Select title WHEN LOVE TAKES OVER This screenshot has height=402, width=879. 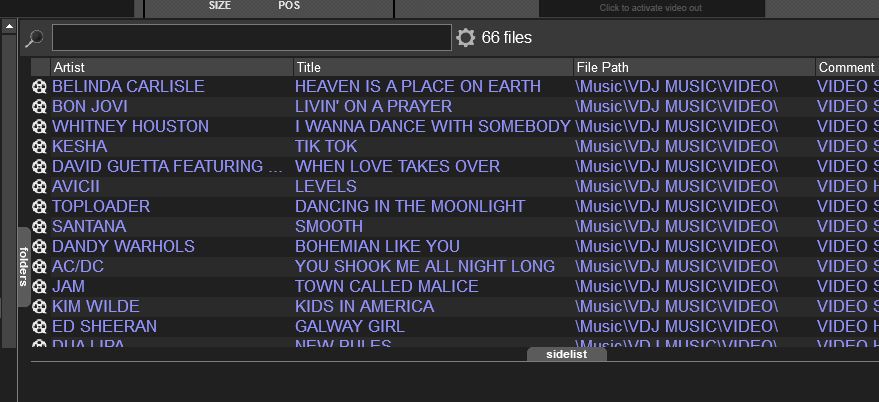point(397,167)
